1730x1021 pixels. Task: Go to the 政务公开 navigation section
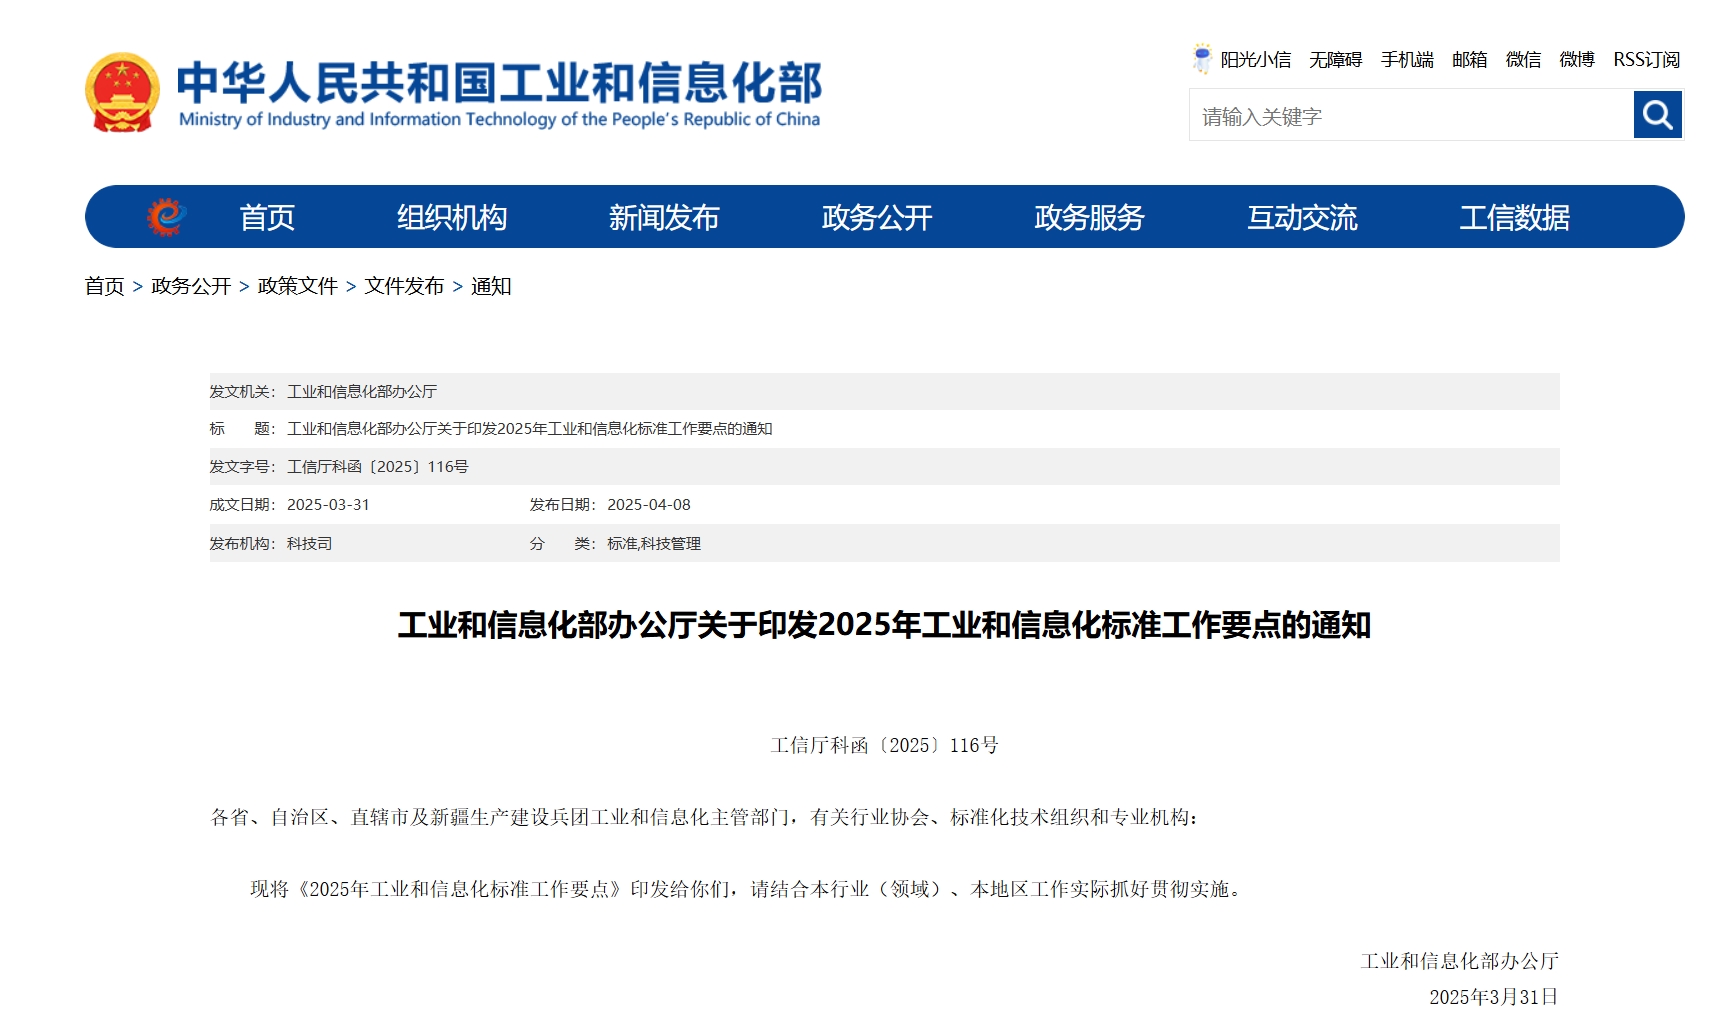(877, 217)
